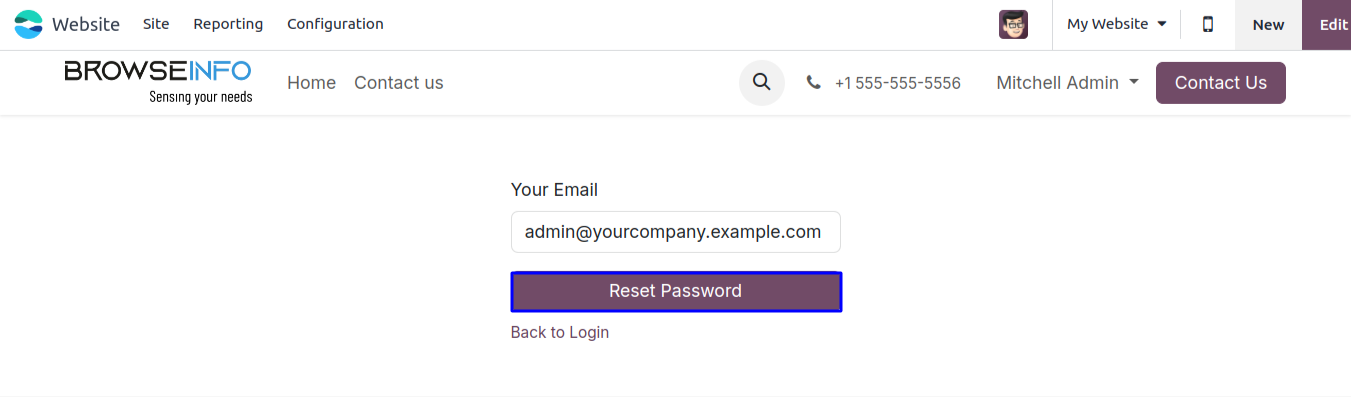Click the Reset Password button
The image size is (1351, 397).
tap(676, 291)
